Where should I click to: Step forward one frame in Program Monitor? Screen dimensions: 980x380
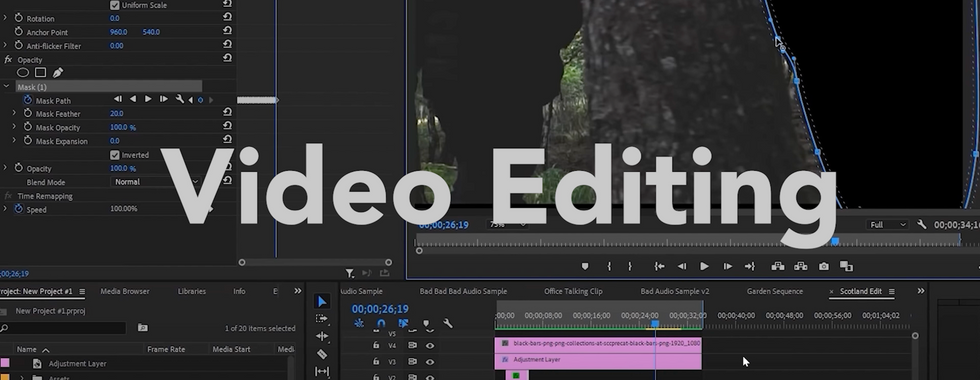[728, 266]
